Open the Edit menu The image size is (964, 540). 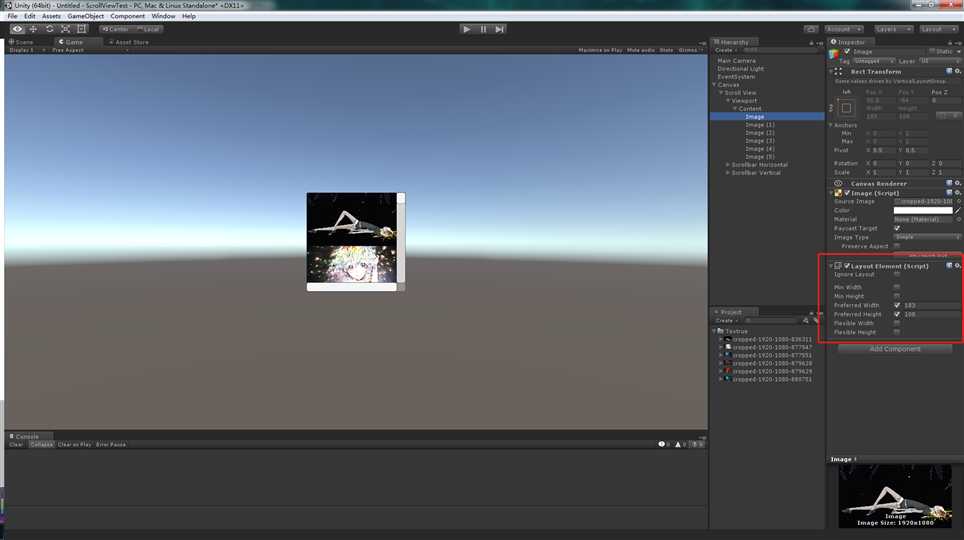coord(30,16)
